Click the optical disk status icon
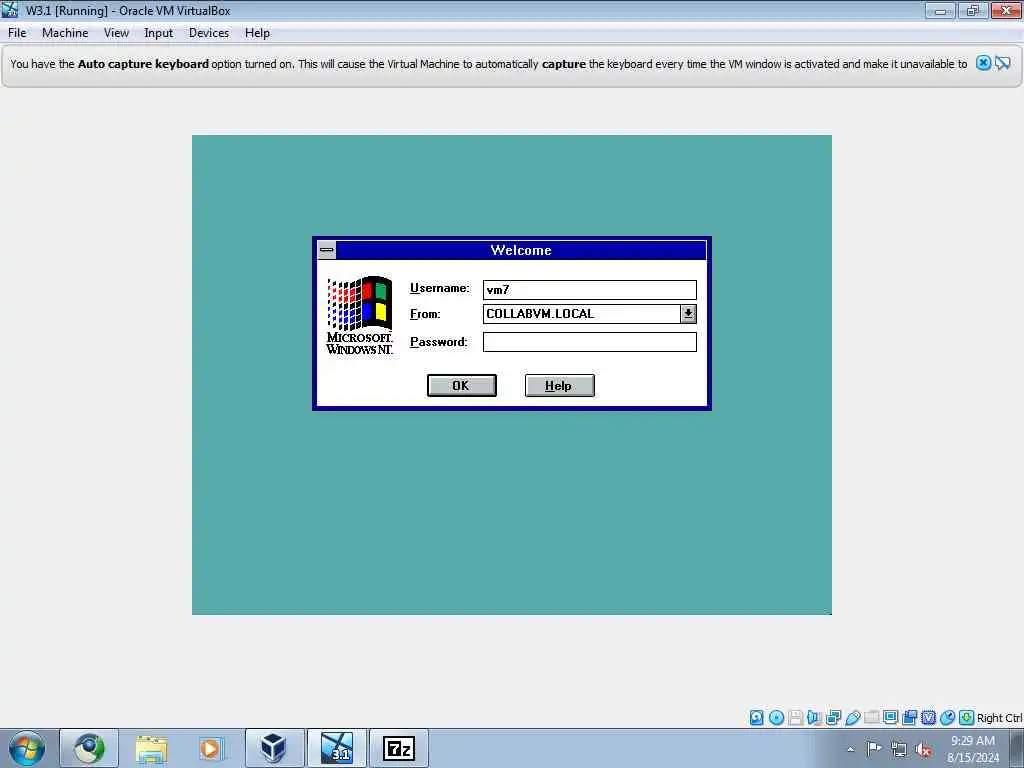This screenshot has height=768, width=1024. pyautogui.click(x=776, y=718)
